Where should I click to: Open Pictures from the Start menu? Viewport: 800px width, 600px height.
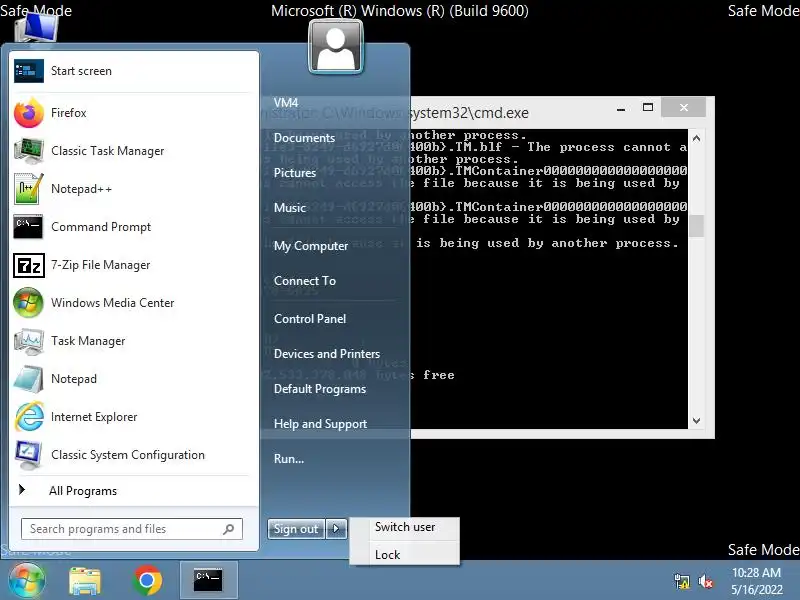295,173
